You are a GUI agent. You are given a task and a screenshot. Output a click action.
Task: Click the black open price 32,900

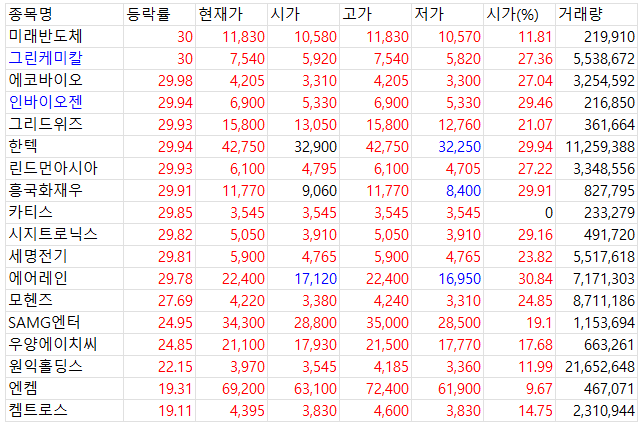(x=315, y=147)
